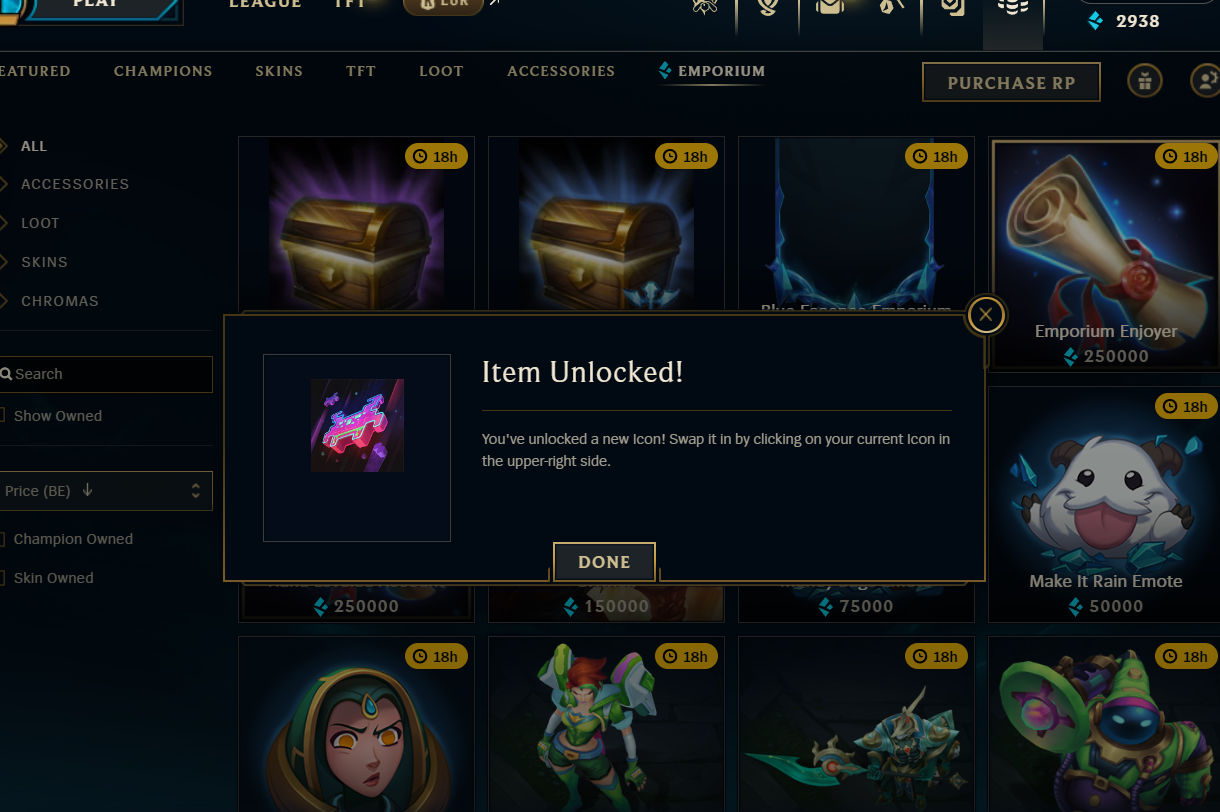Tick the Skin Owned checkbox

tap(3, 578)
